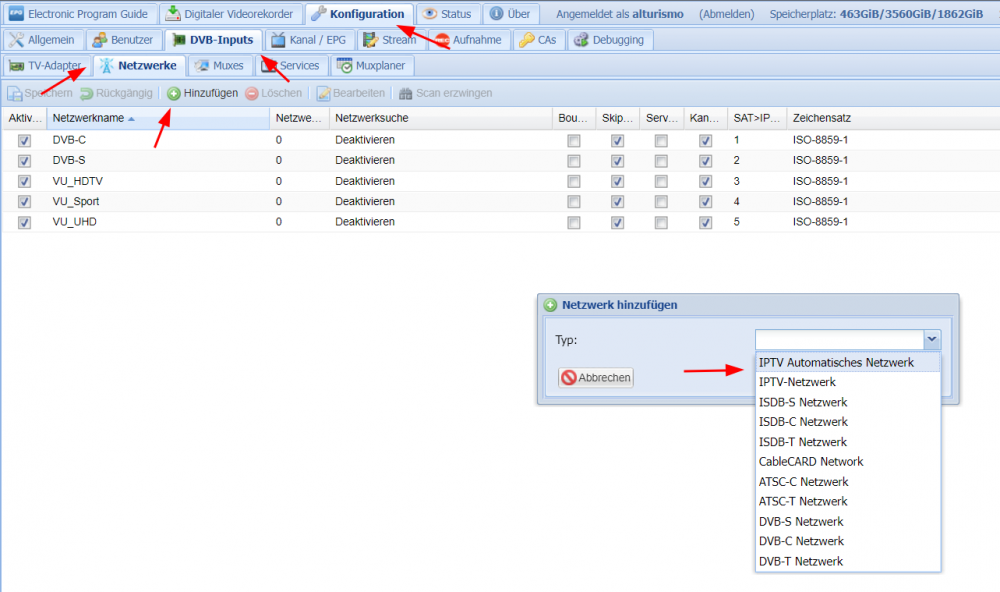This screenshot has width=1000, height=592.
Task: Click the Electronic Program Guide EPG icon
Action: click(x=16, y=13)
